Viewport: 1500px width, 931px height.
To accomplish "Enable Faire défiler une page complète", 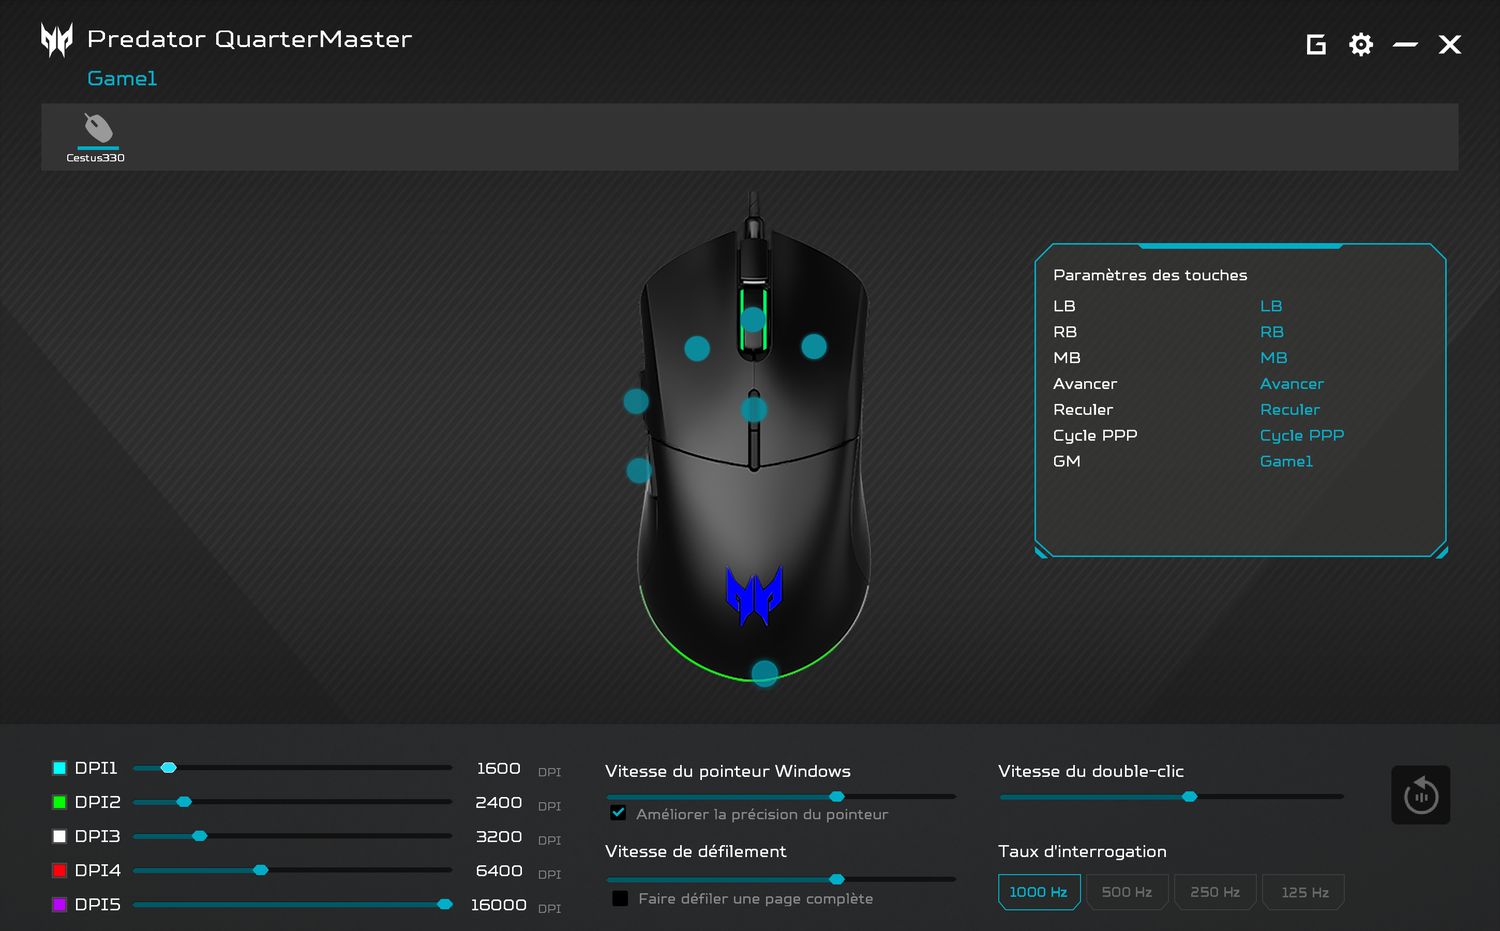I will pyautogui.click(x=620, y=898).
